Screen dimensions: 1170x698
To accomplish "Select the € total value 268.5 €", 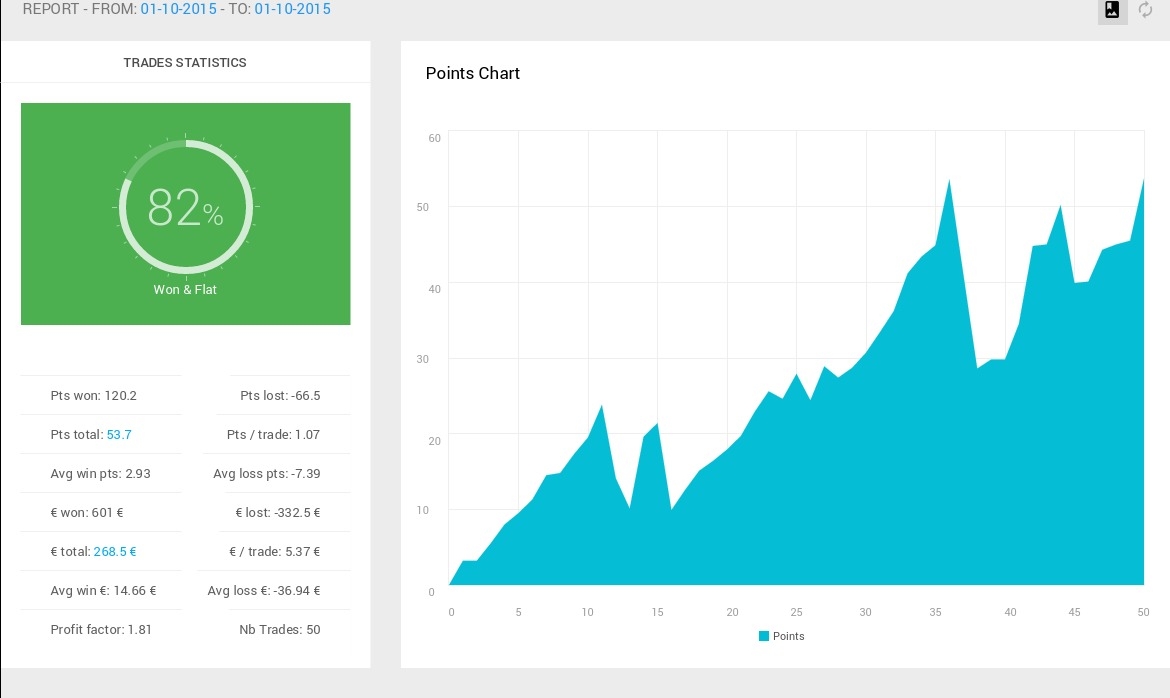I will tap(115, 552).
